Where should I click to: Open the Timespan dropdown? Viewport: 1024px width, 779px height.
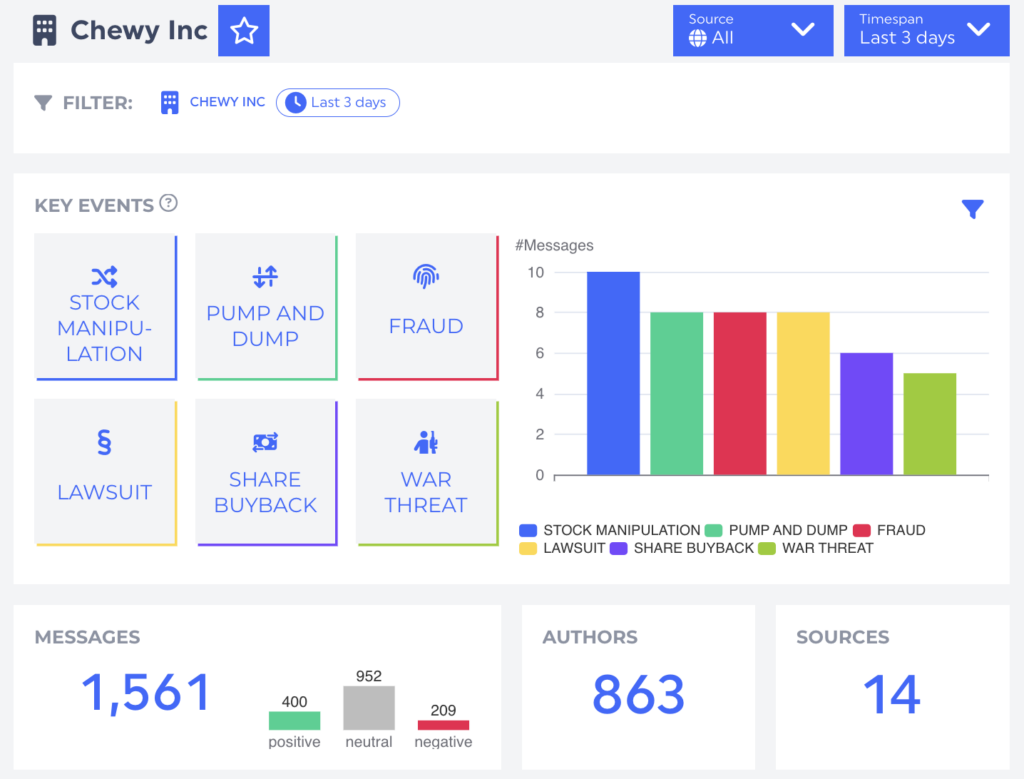tap(925, 30)
